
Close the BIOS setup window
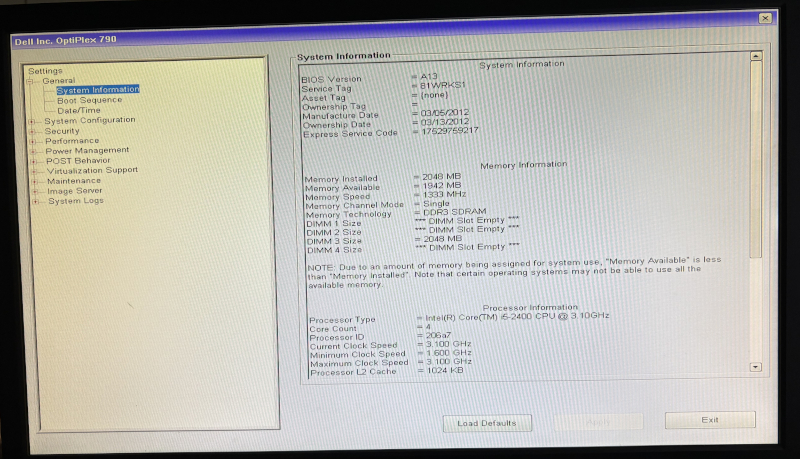(x=764, y=18)
